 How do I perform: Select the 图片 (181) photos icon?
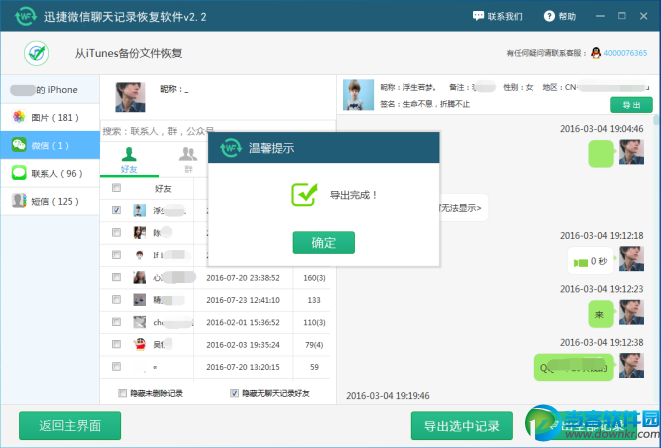(x=19, y=117)
